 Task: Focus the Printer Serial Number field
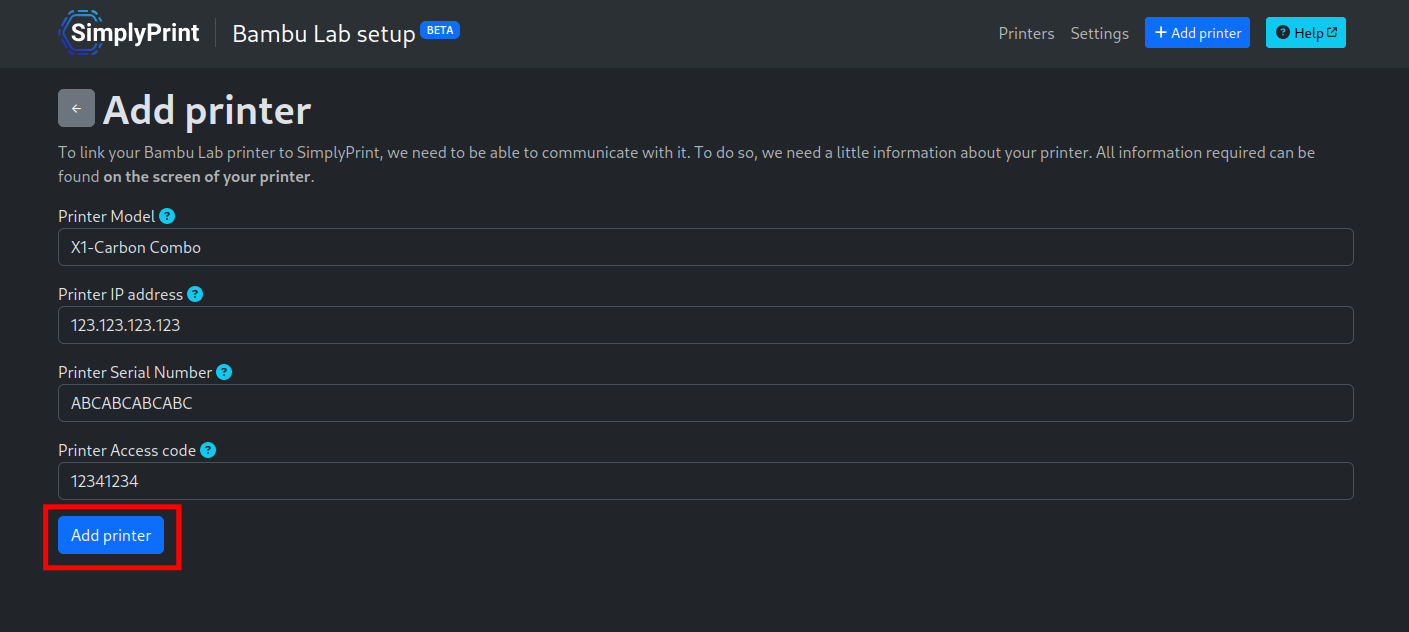point(705,403)
